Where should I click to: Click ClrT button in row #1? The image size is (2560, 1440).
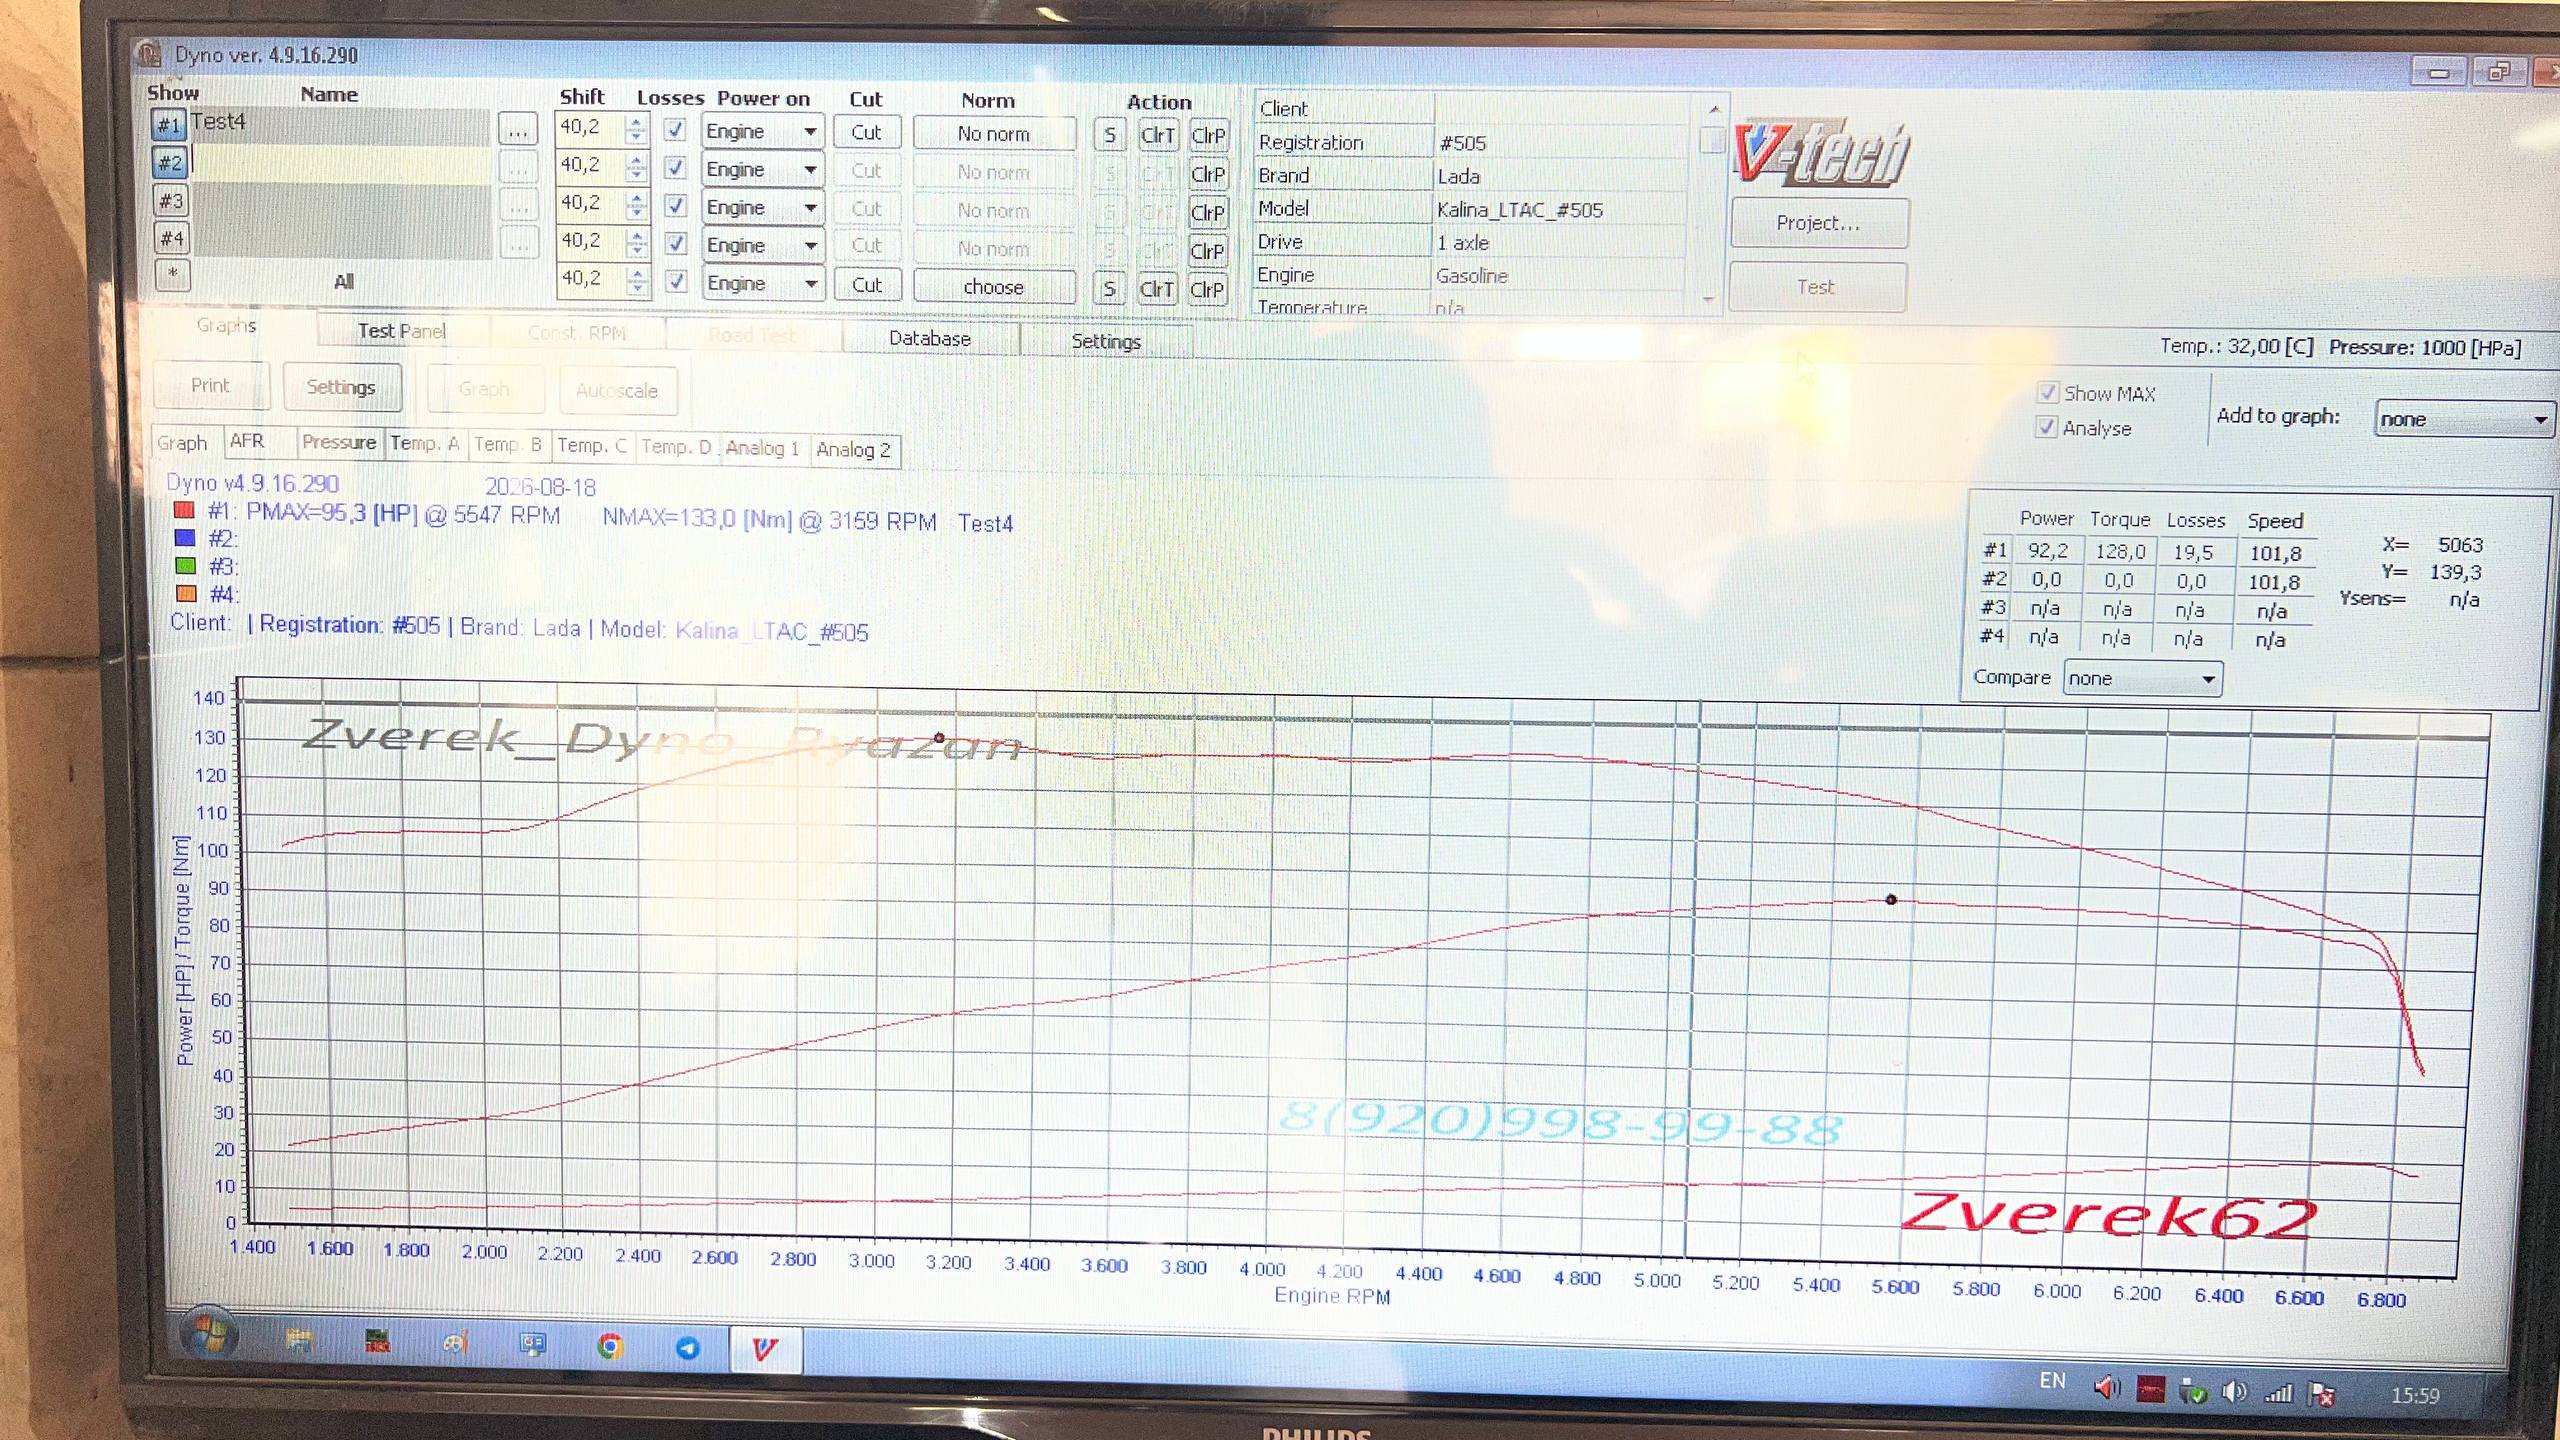1157,135
